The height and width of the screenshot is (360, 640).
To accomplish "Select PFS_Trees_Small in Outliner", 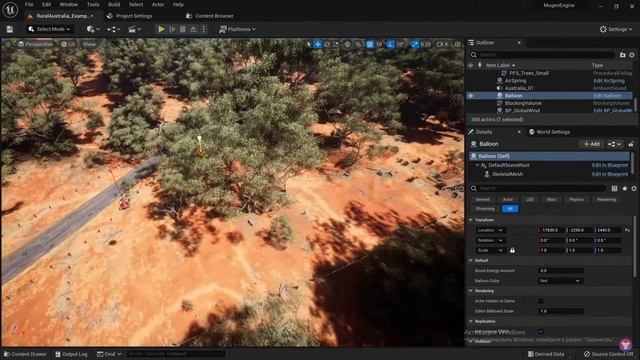I will tap(529, 73).
